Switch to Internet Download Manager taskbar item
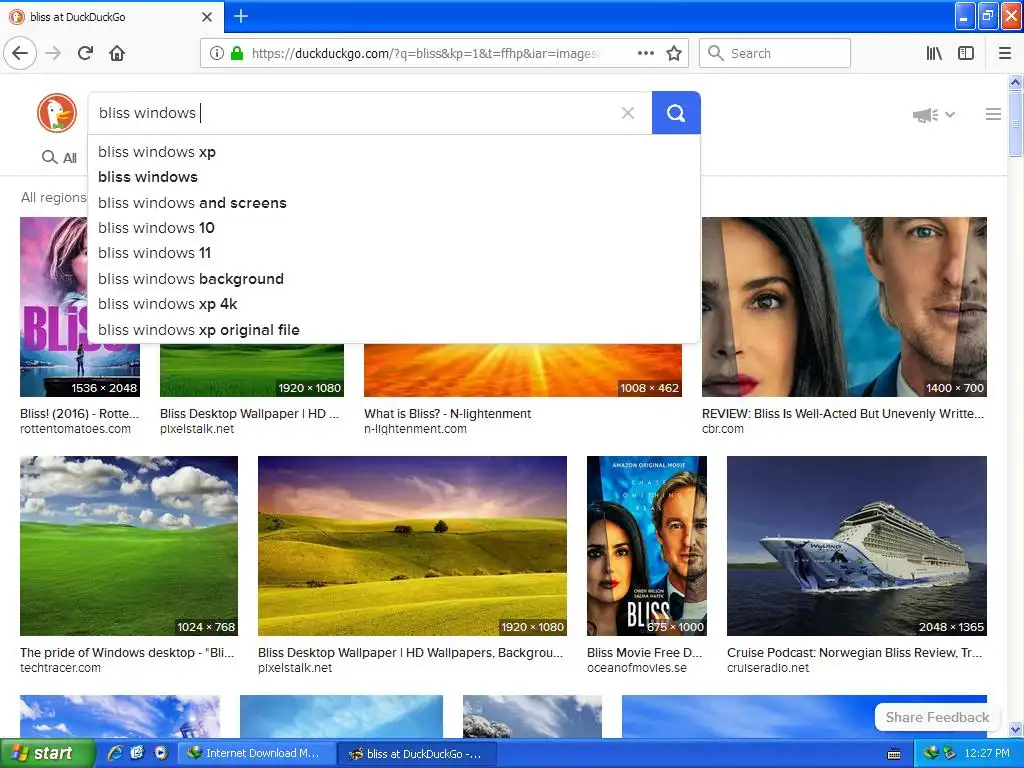The width and height of the screenshot is (1024, 768). click(256, 754)
